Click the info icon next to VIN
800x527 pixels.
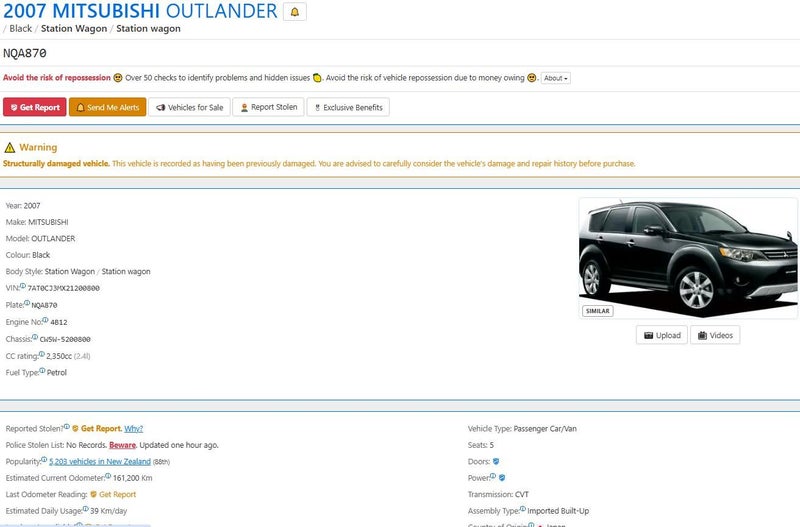[x=23, y=287]
